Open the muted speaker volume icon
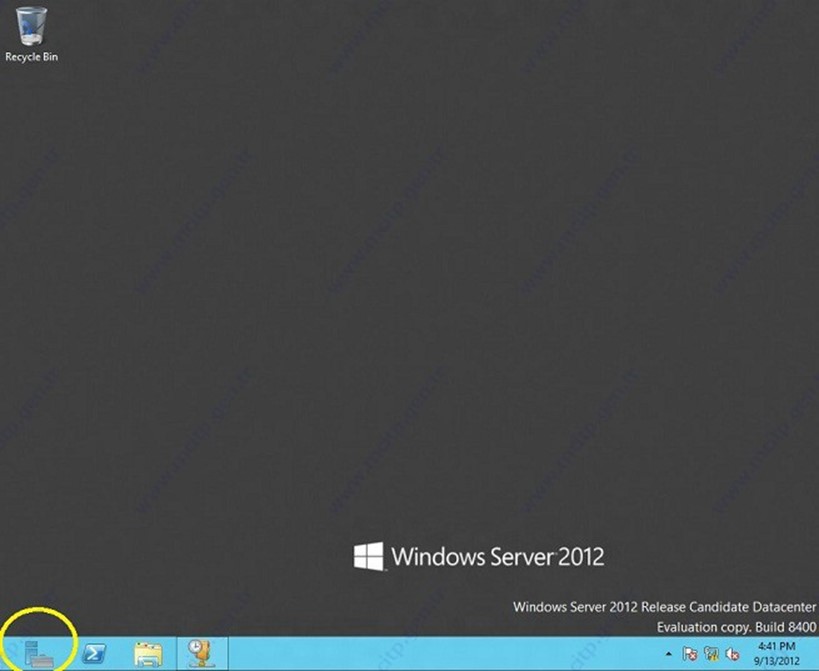 click(x=732, y=654)
